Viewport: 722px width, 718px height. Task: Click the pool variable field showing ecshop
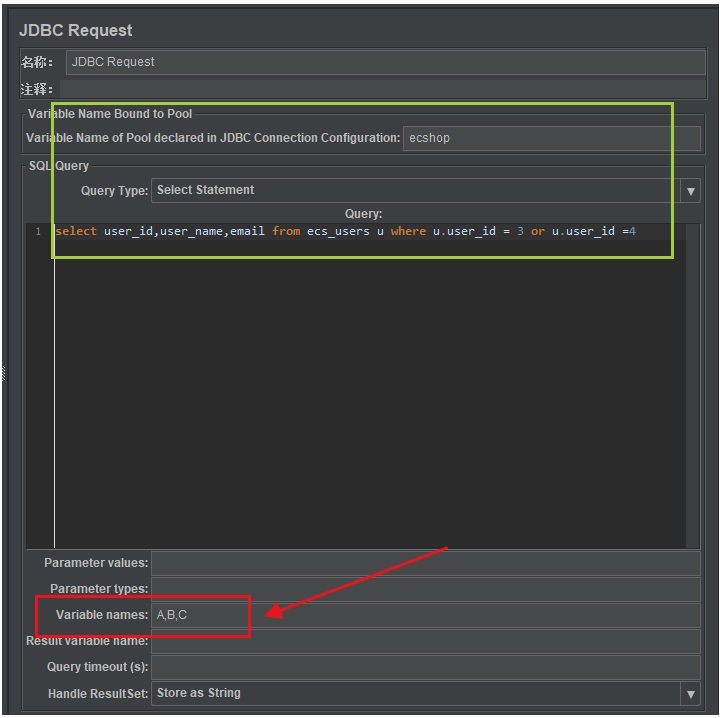(x=537, y=138)
